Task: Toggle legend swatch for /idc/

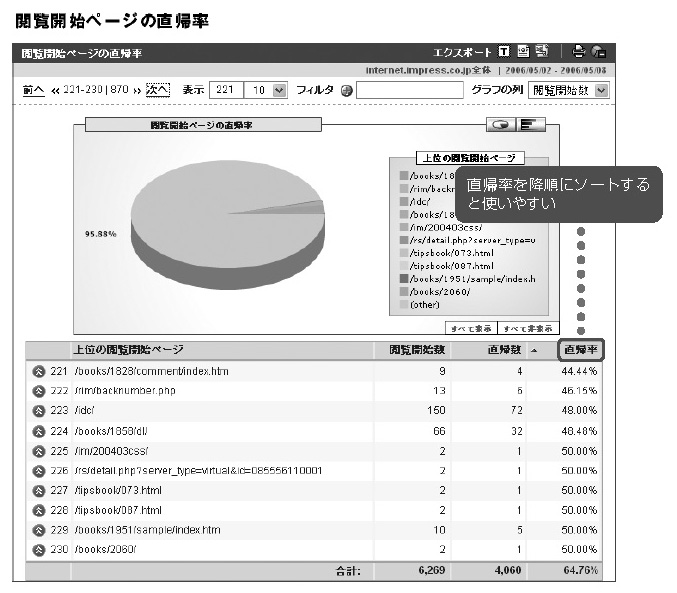Action: point(404,202)
